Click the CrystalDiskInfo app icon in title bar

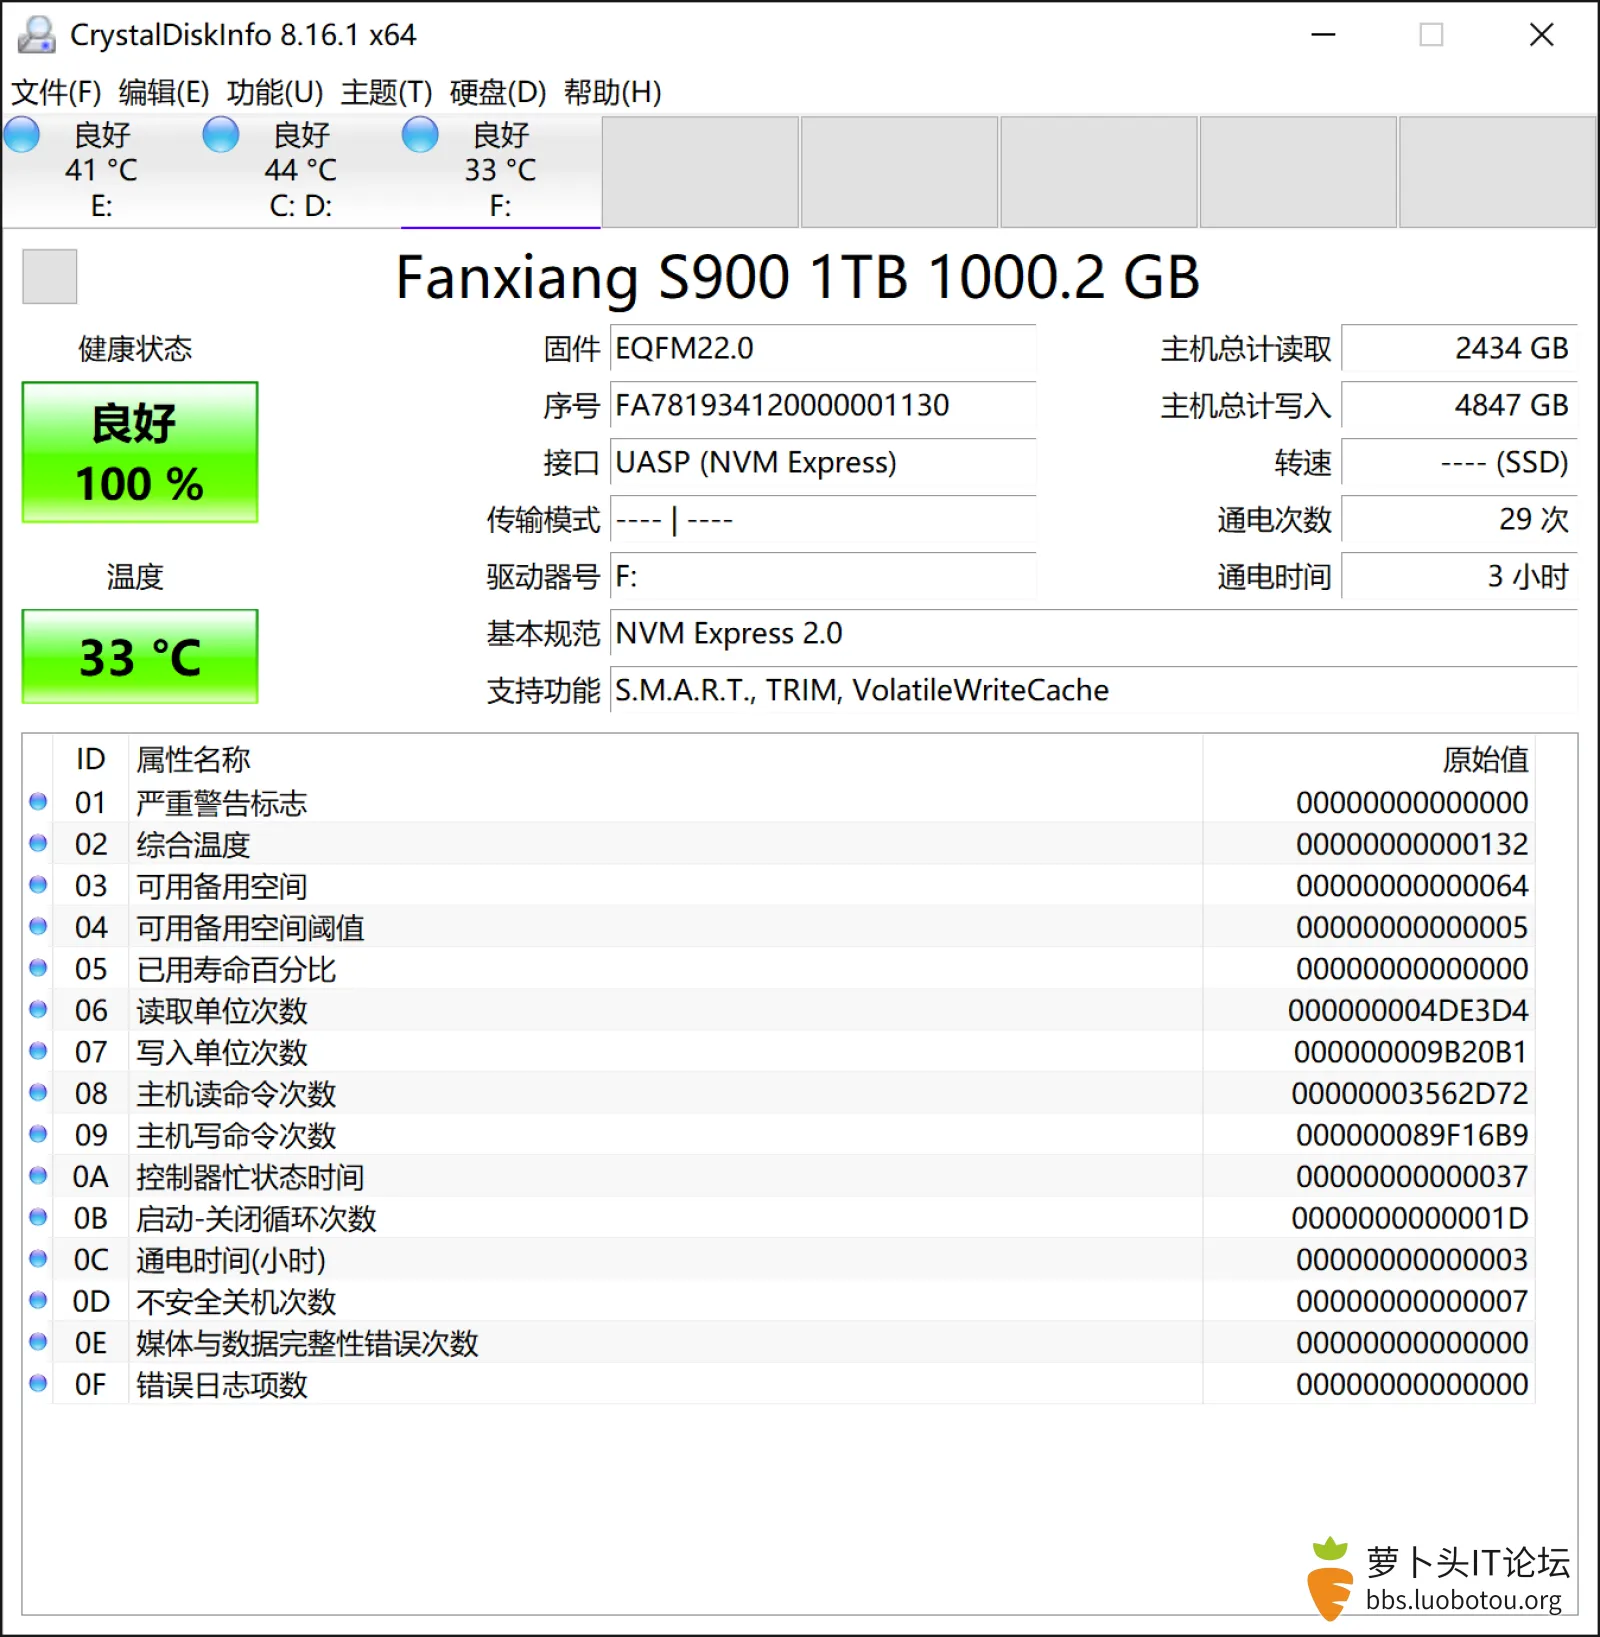pos(37,35)
